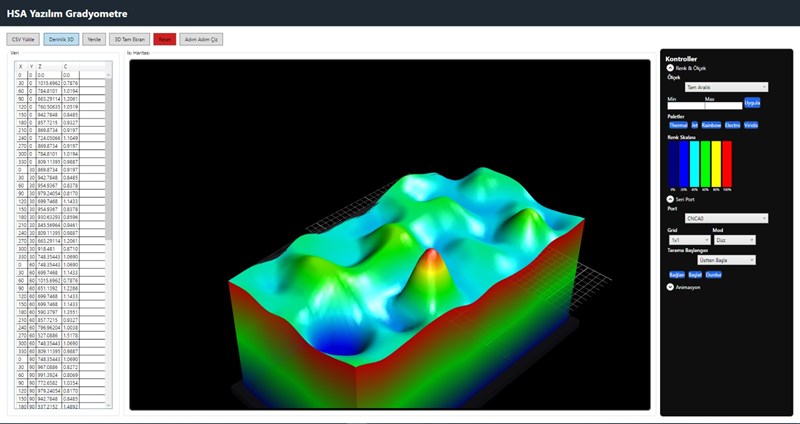This screenshot has width=800, height=424.
Task: Click the red Reset button
Action: pos(165,38)
